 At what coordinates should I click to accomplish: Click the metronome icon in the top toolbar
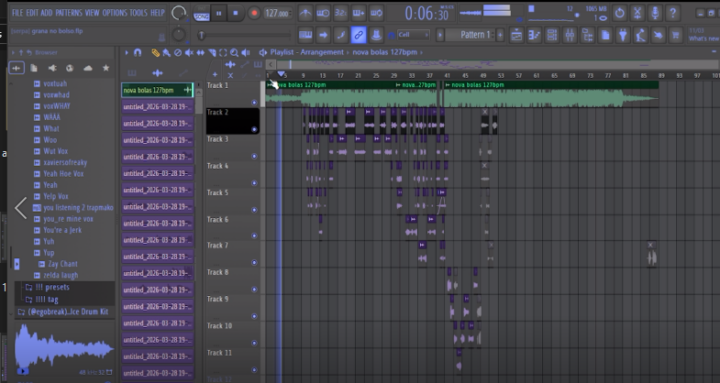pos(305,13)
